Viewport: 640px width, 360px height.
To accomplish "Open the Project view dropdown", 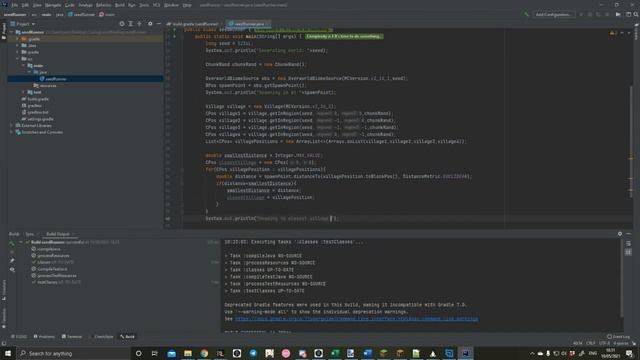I will click(23, 24).
